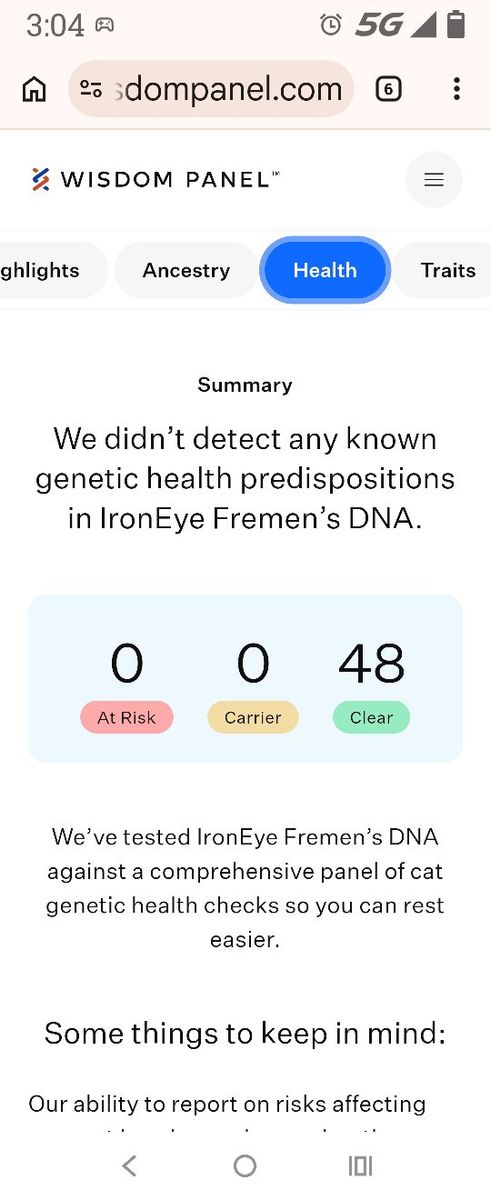Image resolution: width=491 pixels, height=1200 pixels.
Task: Tap the wisdompanel.com address bar
Action: click(x=212, y=89)
